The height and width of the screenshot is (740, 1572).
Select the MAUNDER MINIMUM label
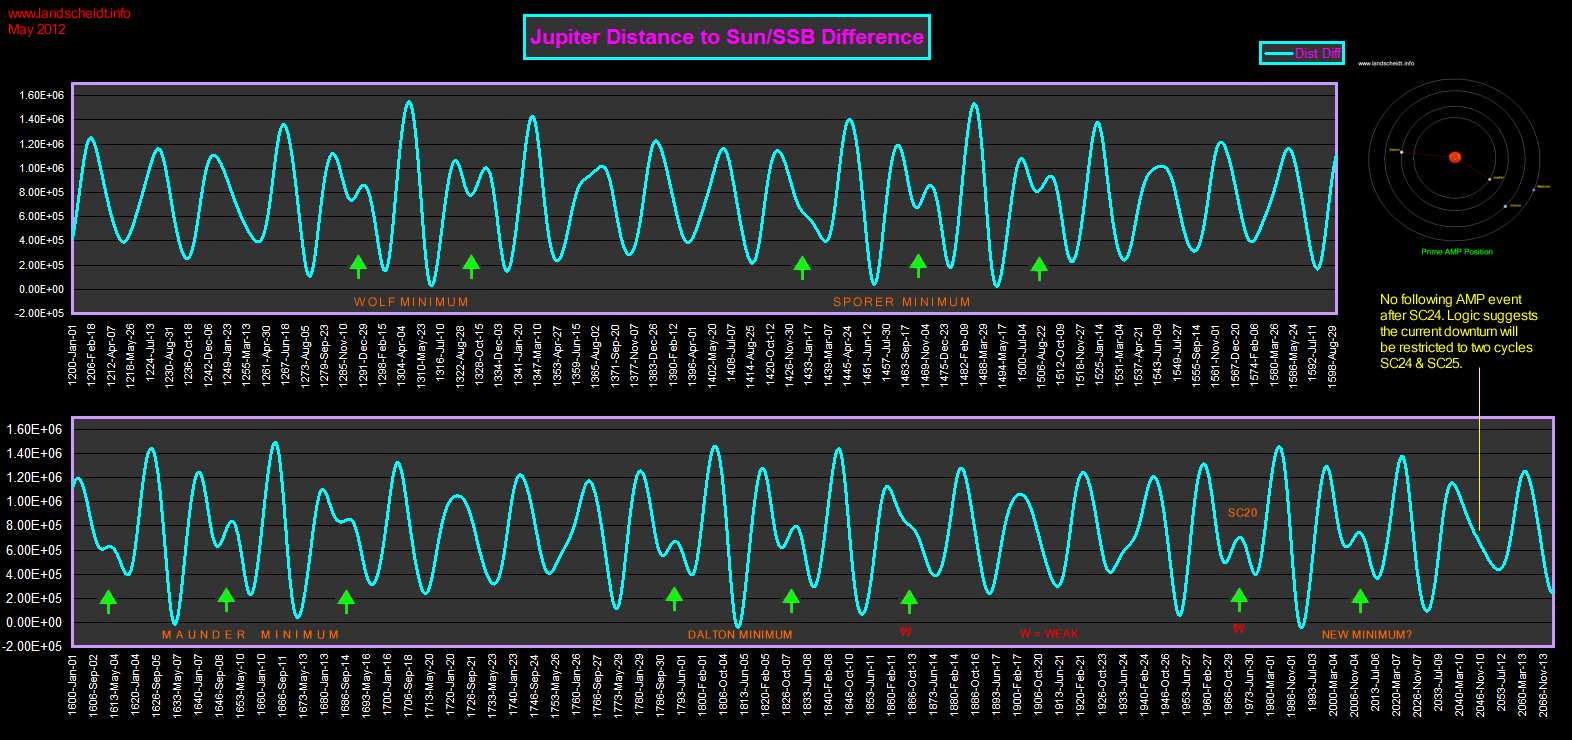tap(251, 635)
